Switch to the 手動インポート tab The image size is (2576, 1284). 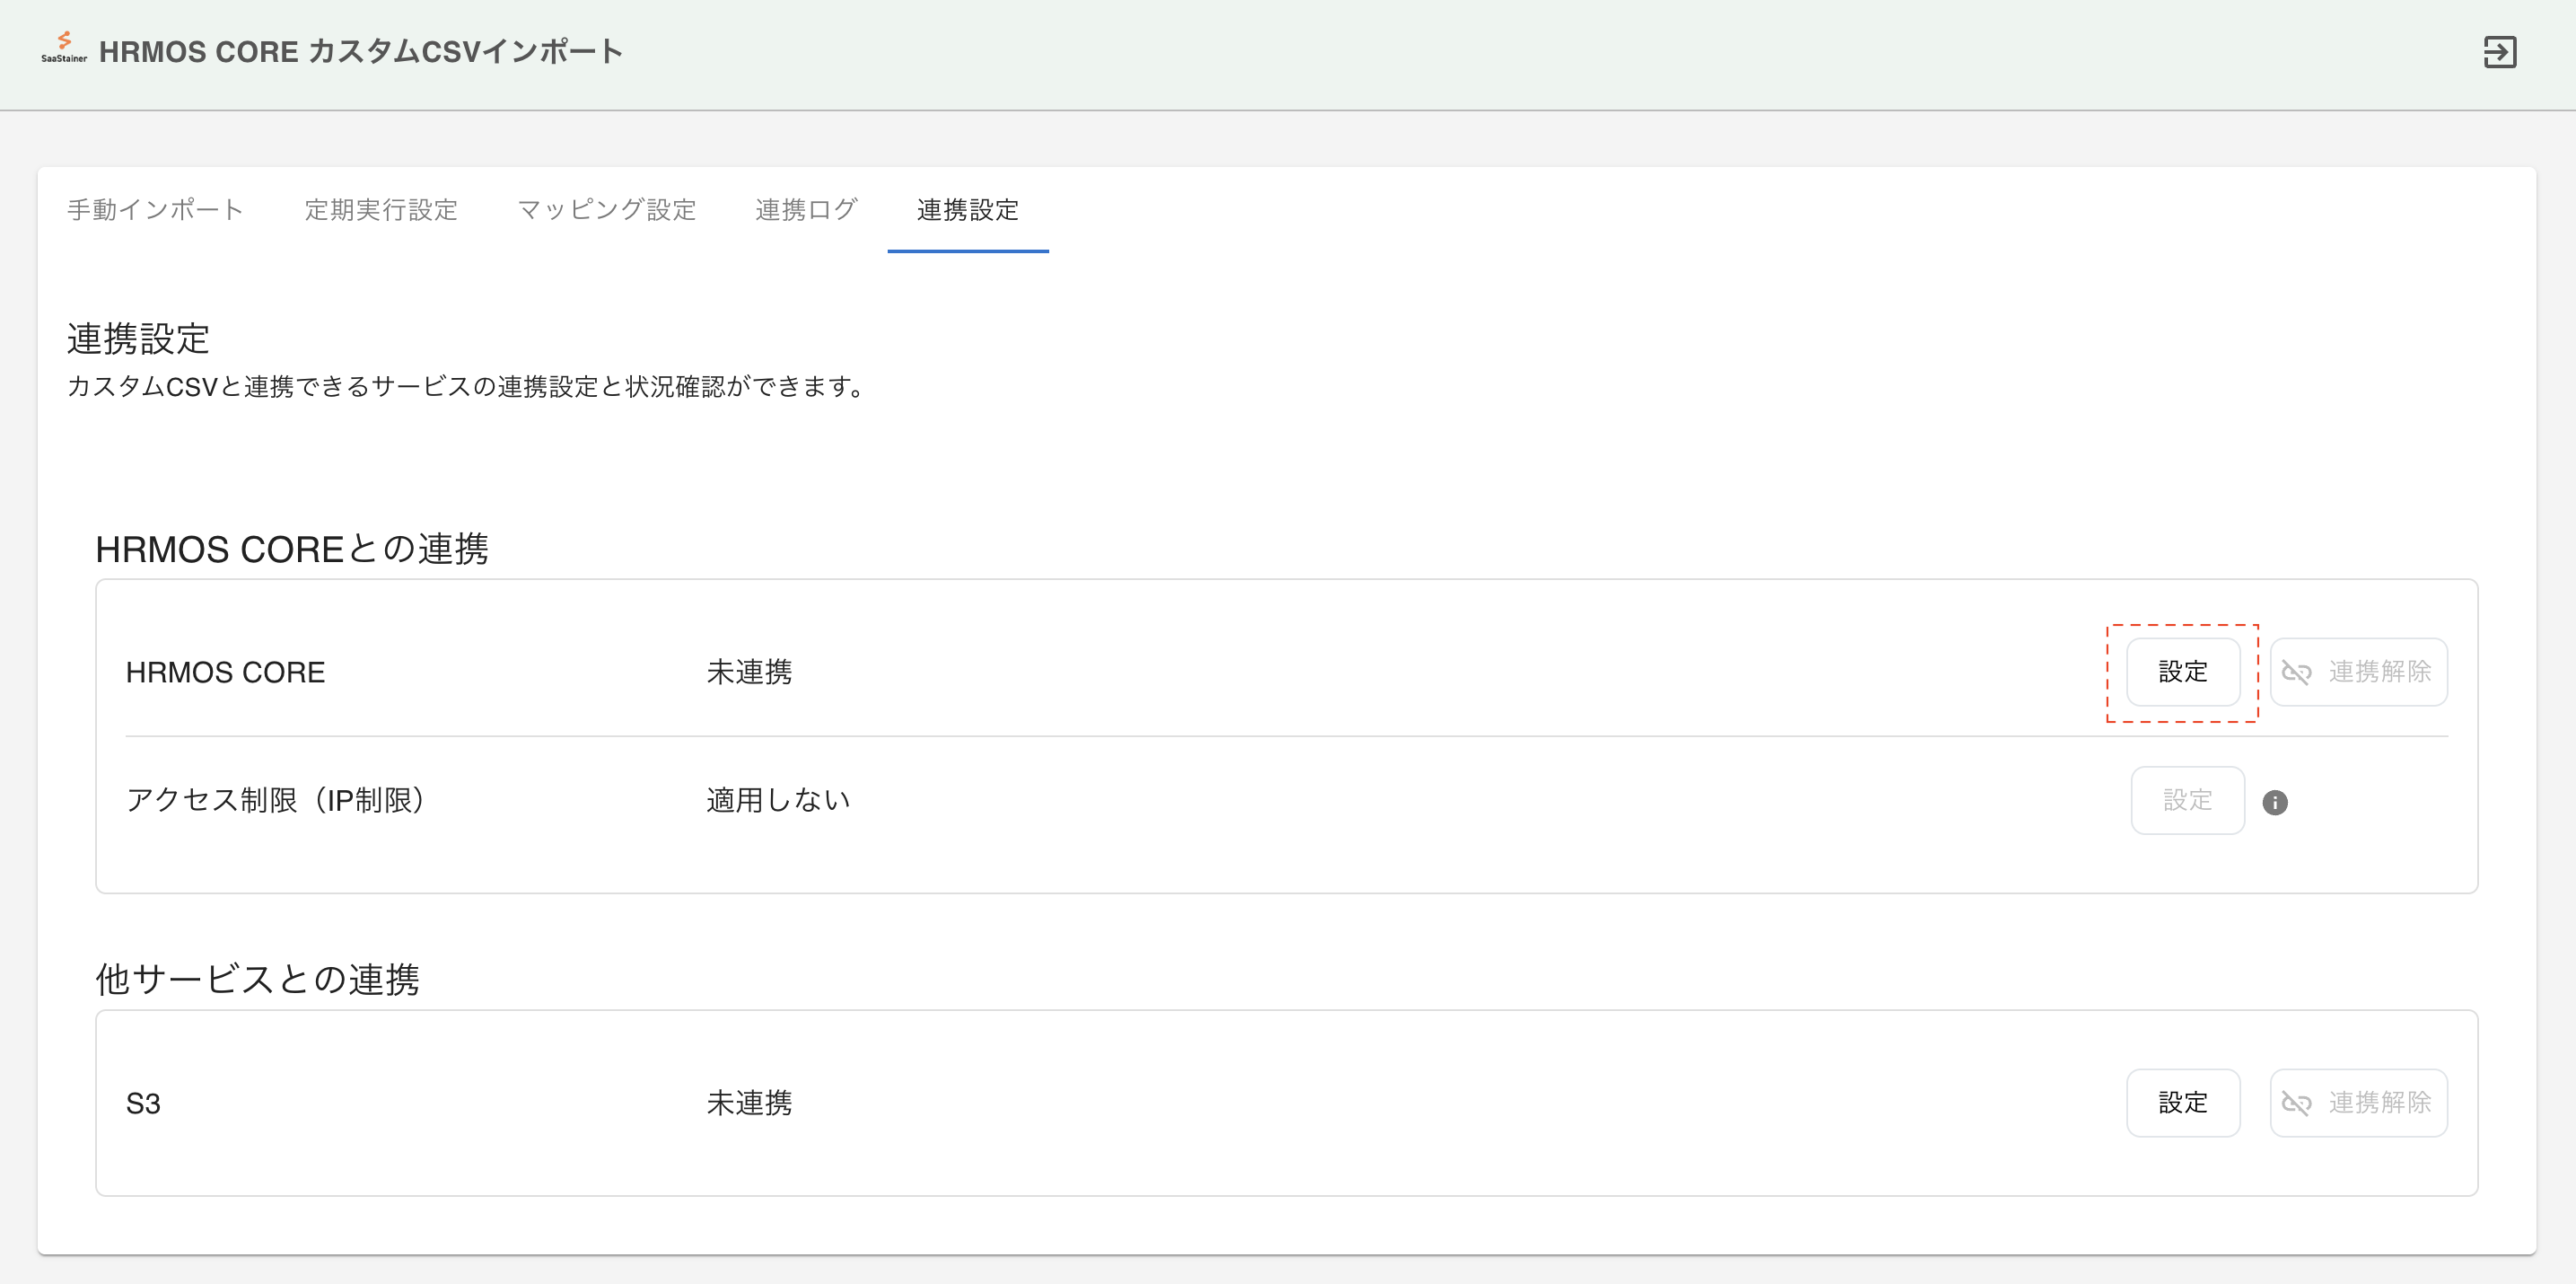click(155, 209)
